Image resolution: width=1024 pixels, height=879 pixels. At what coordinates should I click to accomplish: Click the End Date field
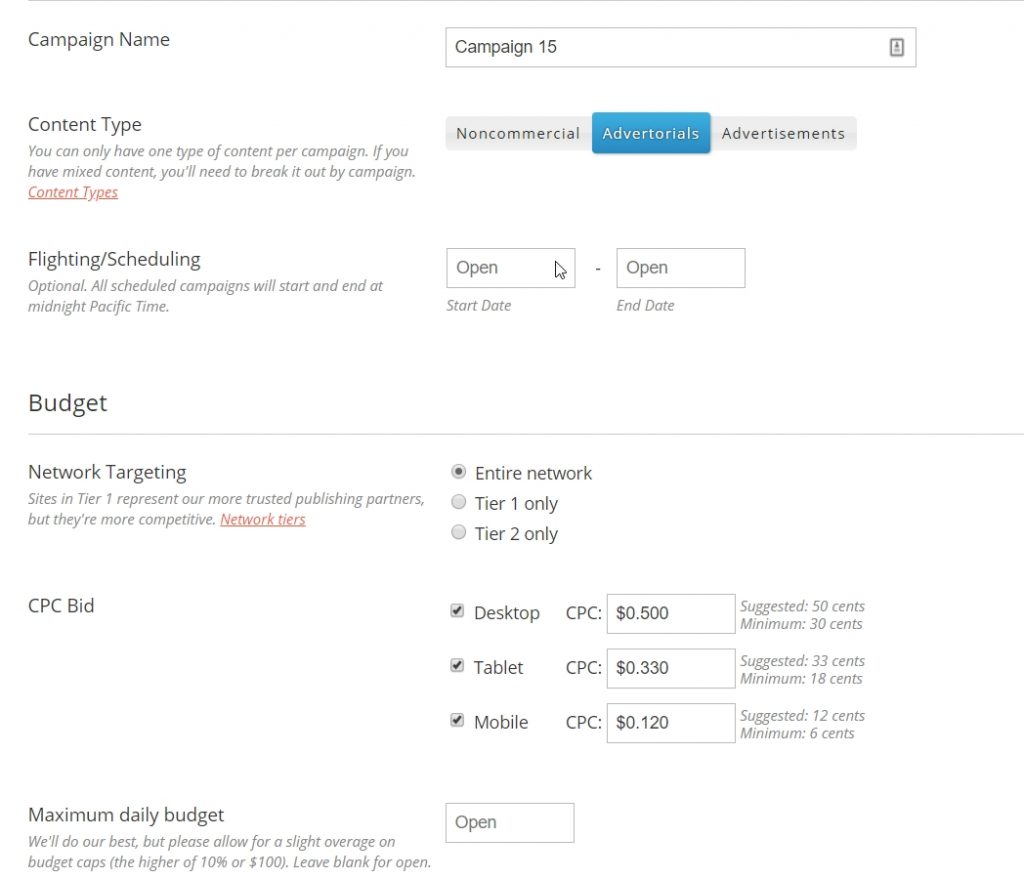pos(680,268)
